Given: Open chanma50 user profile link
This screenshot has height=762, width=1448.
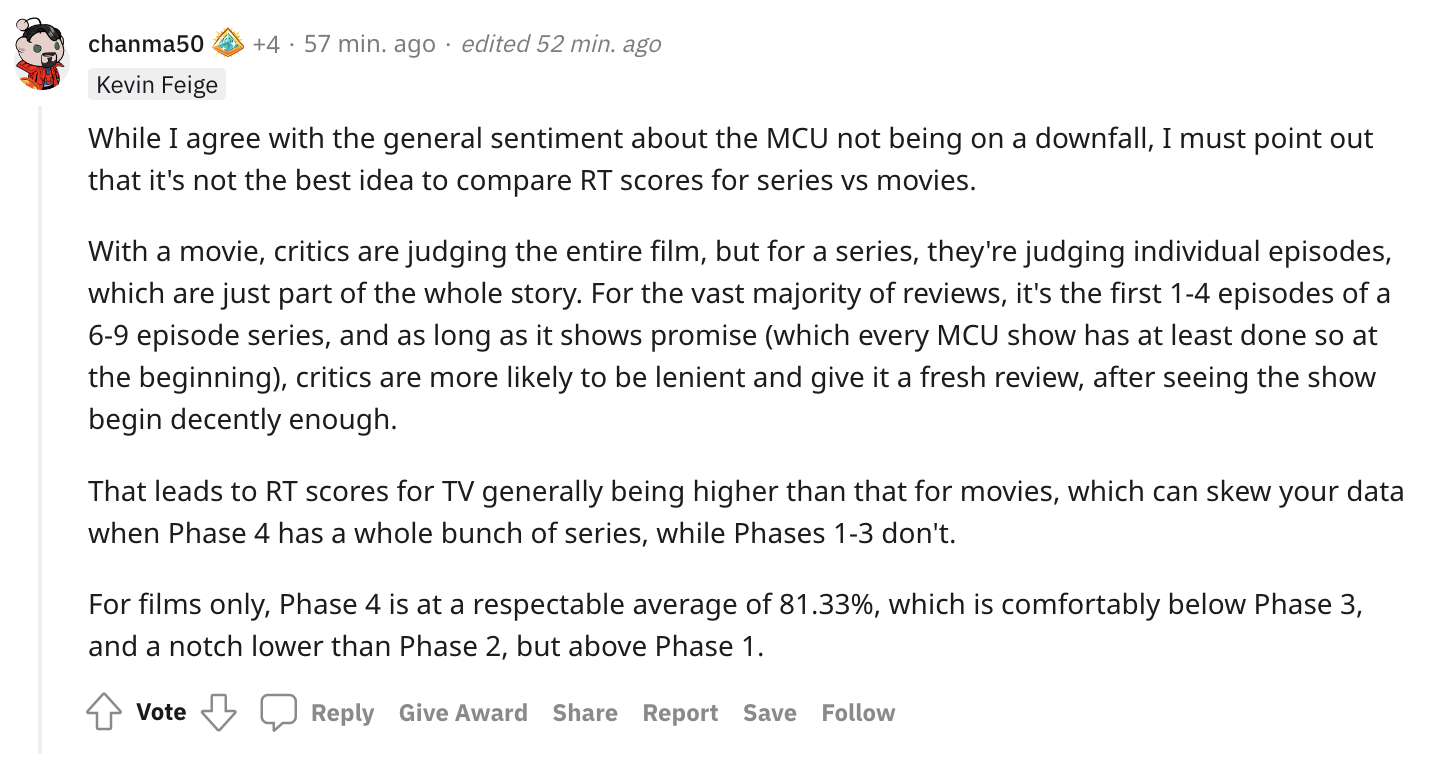Looking at the screenshot, I should point(146,44).
